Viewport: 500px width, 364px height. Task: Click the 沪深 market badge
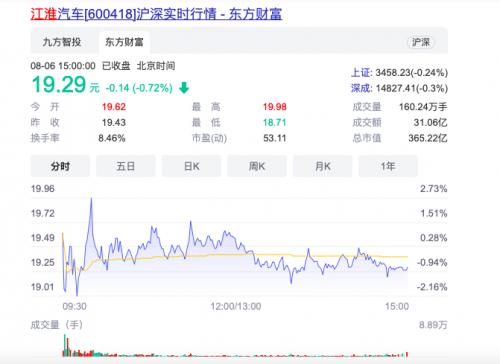(421, 42)
